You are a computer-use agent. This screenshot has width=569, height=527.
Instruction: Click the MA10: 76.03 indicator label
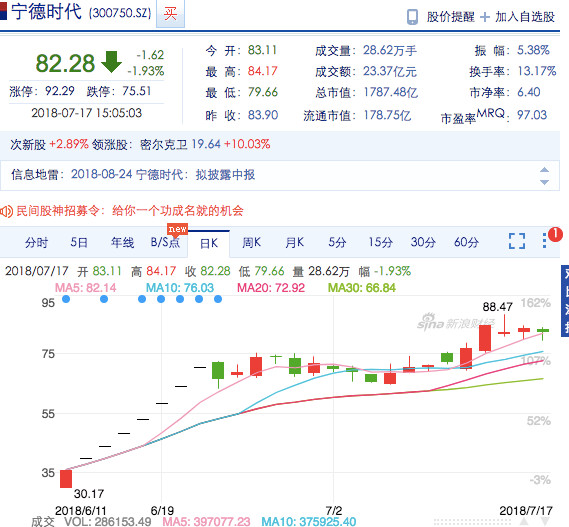tap(180, 288)
